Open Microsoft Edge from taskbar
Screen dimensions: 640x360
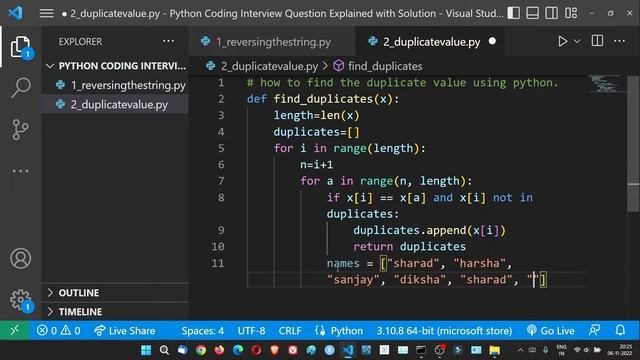coord(238,350)
